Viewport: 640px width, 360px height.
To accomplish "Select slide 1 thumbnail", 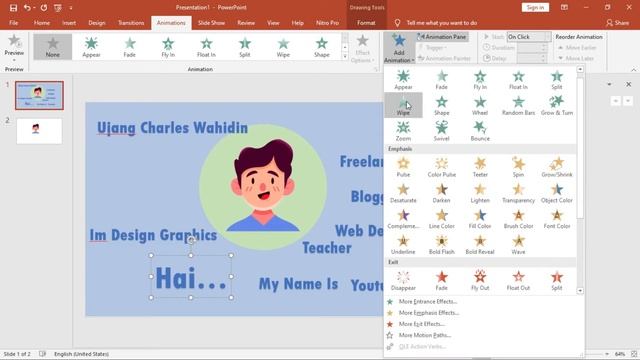I will (x=39, y=95).
